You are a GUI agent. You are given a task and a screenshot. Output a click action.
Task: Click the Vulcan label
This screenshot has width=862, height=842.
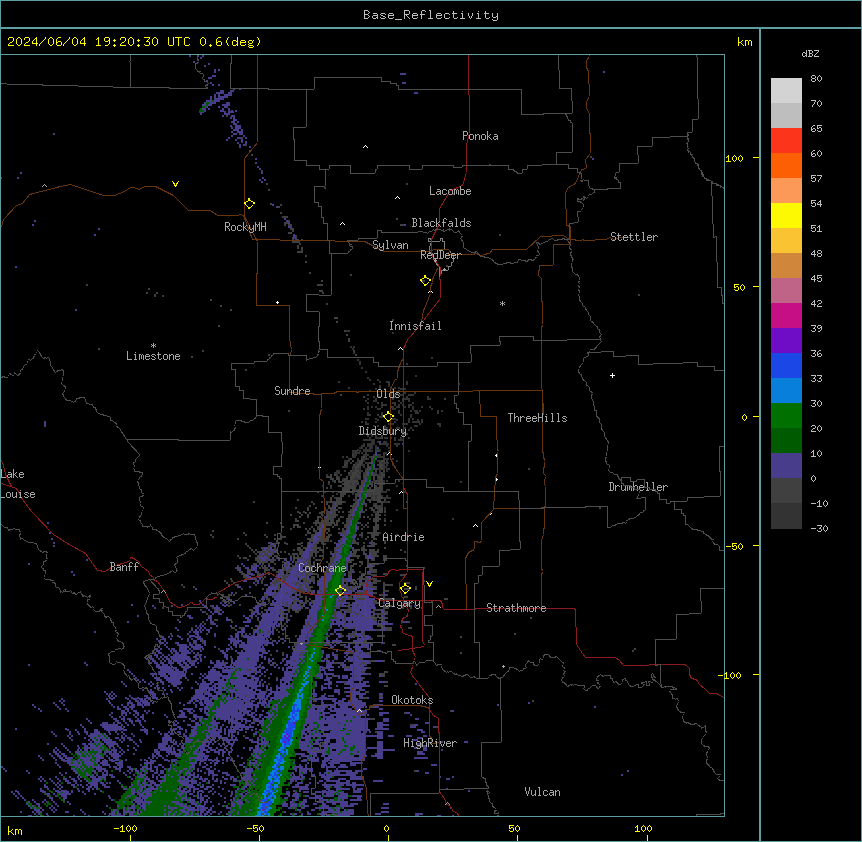(543, 792)
